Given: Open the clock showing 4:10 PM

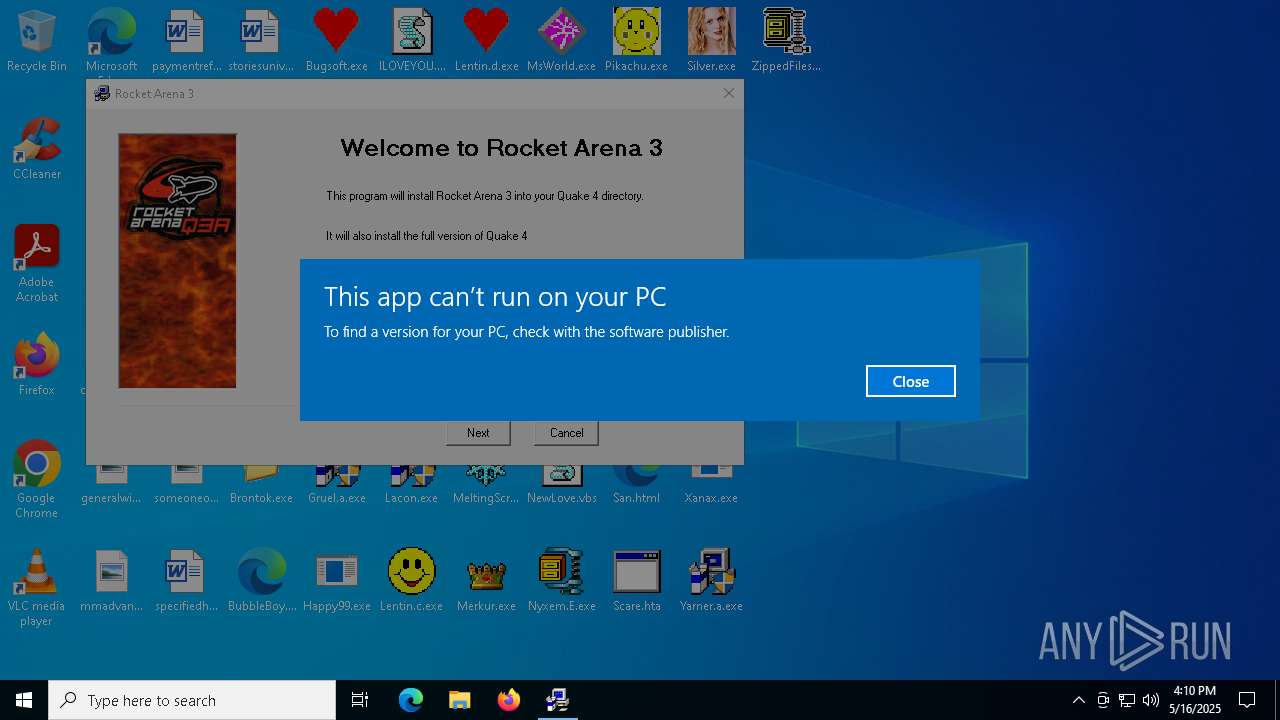Looking at the screenshot, I should point(1194,700).
